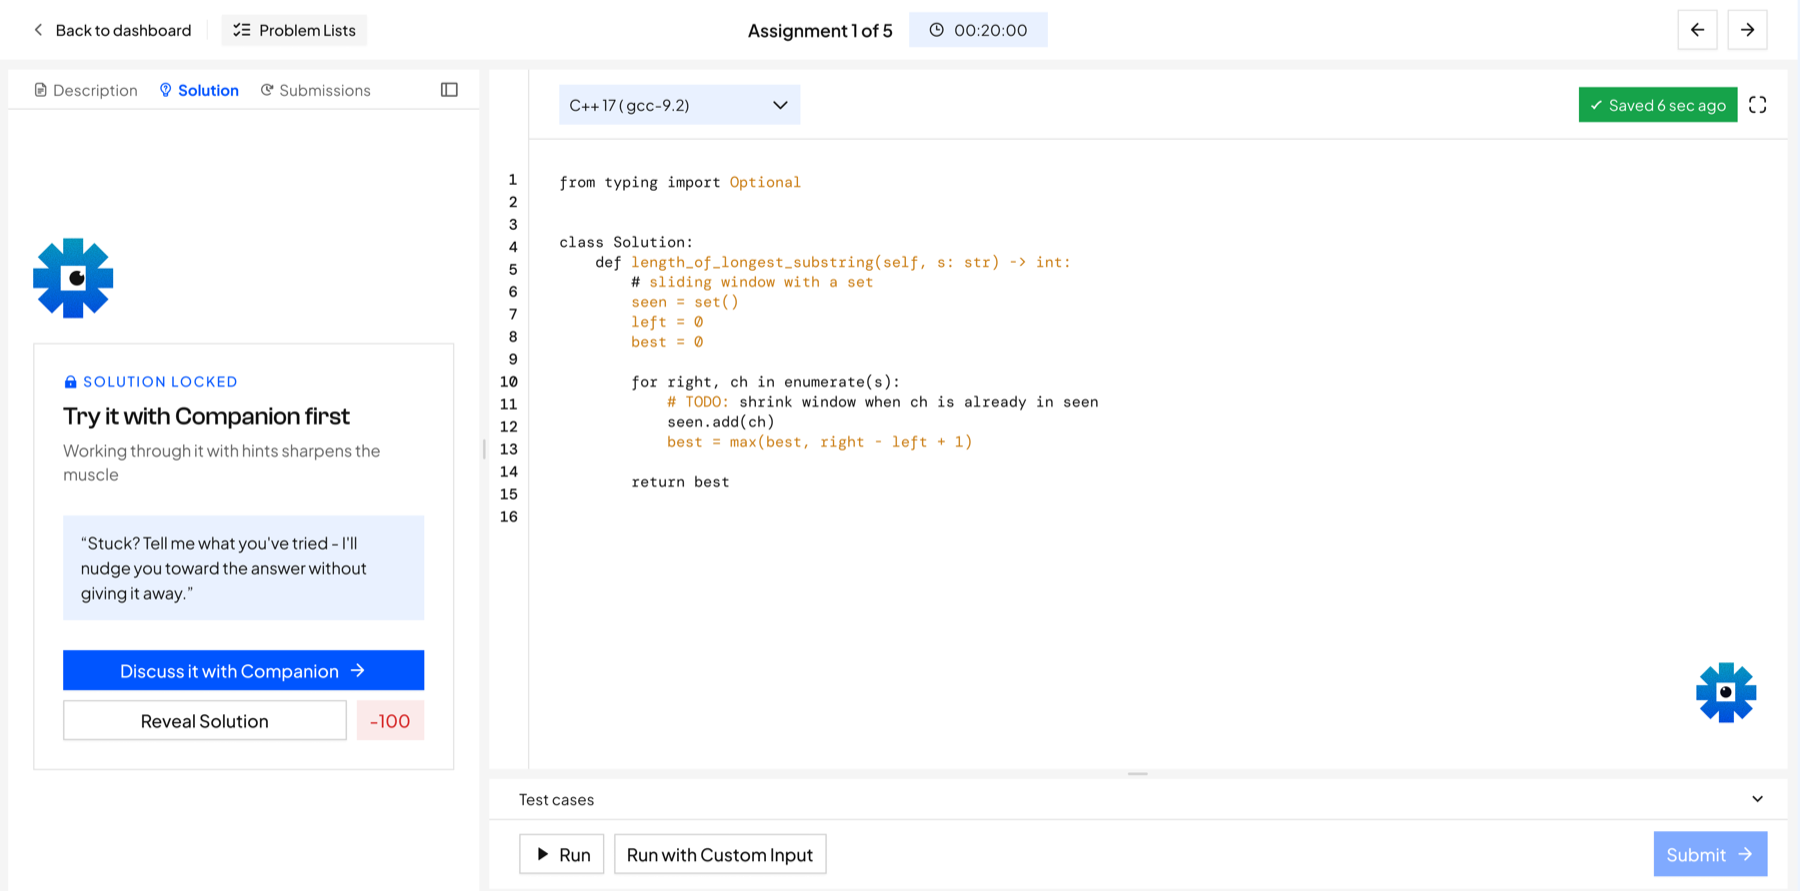Click the Solution Locked padlock icon

(70, 382)
